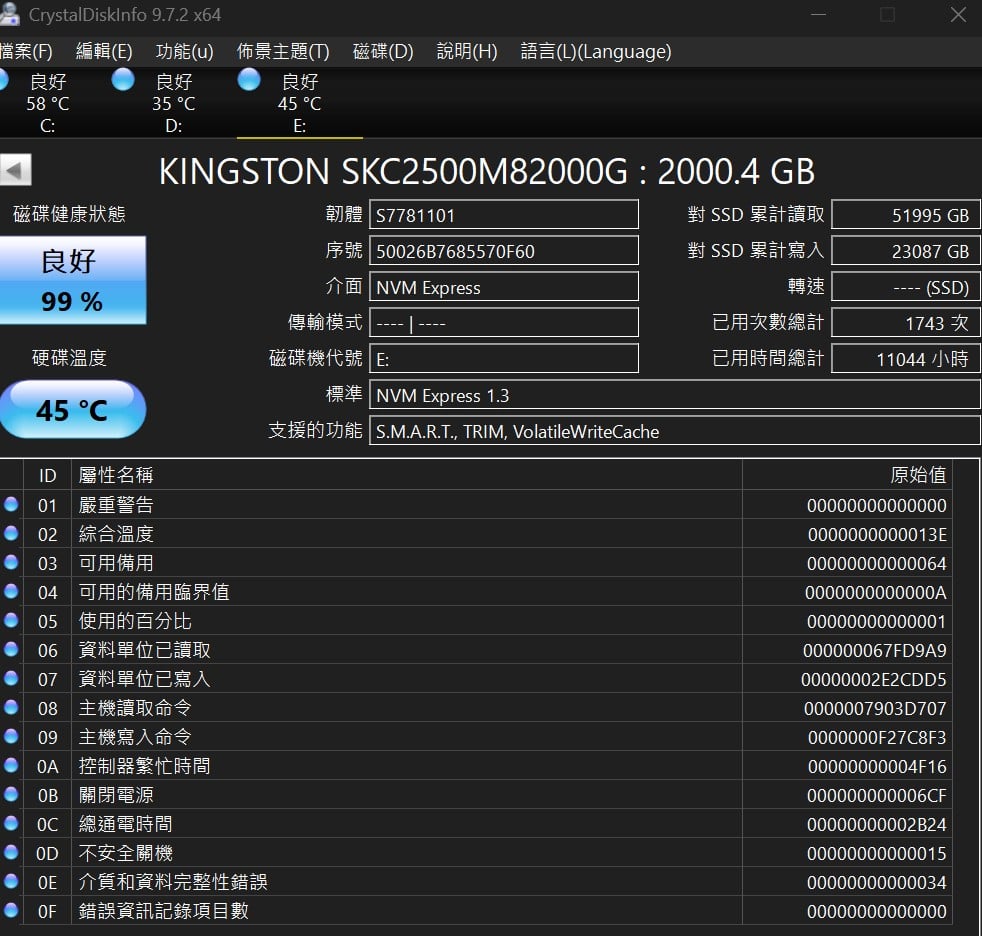Open the 佈景主題(T) menu
The width and height of the screenshot is (982, 936).
click(x=283, y=51)
